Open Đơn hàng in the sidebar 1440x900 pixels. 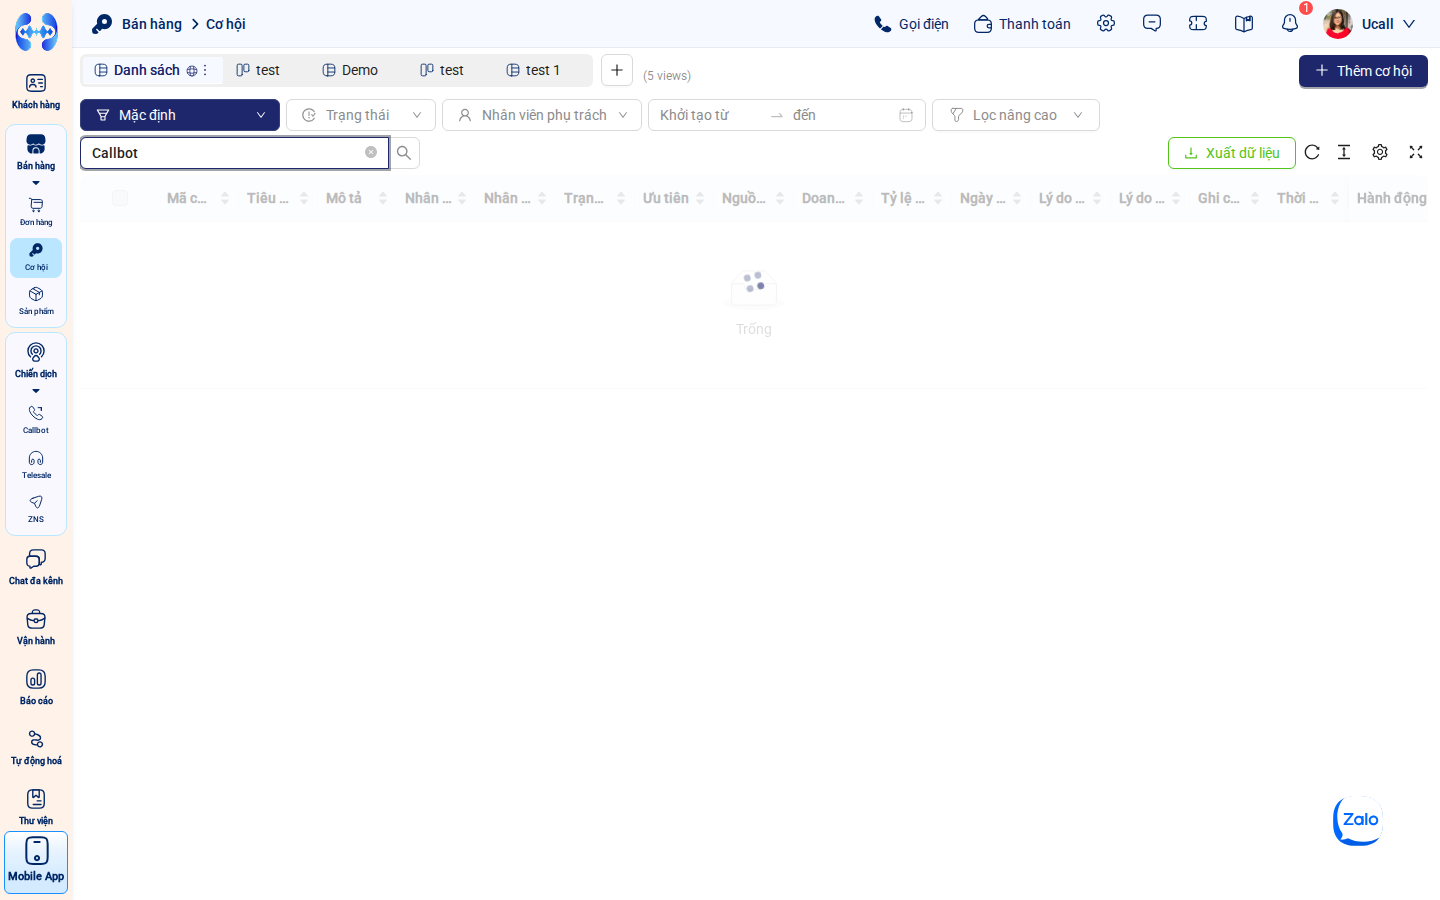click(x=36, y=212)
